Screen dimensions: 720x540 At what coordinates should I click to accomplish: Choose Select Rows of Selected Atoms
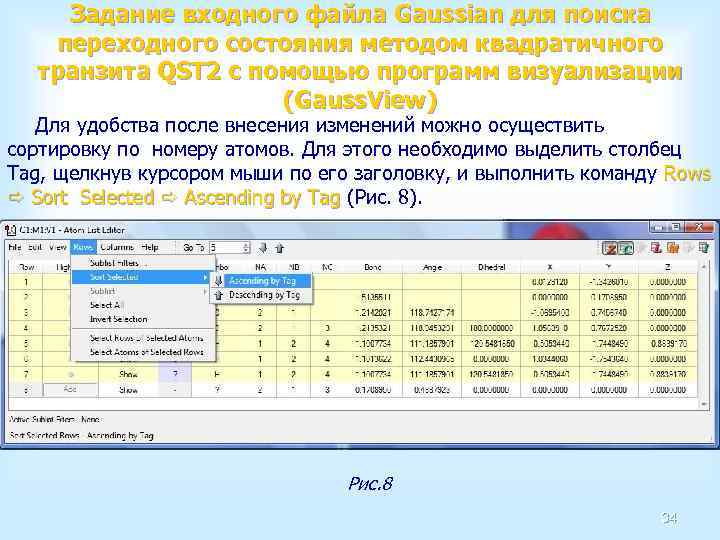pyautogui.click(x=142, y=338)
